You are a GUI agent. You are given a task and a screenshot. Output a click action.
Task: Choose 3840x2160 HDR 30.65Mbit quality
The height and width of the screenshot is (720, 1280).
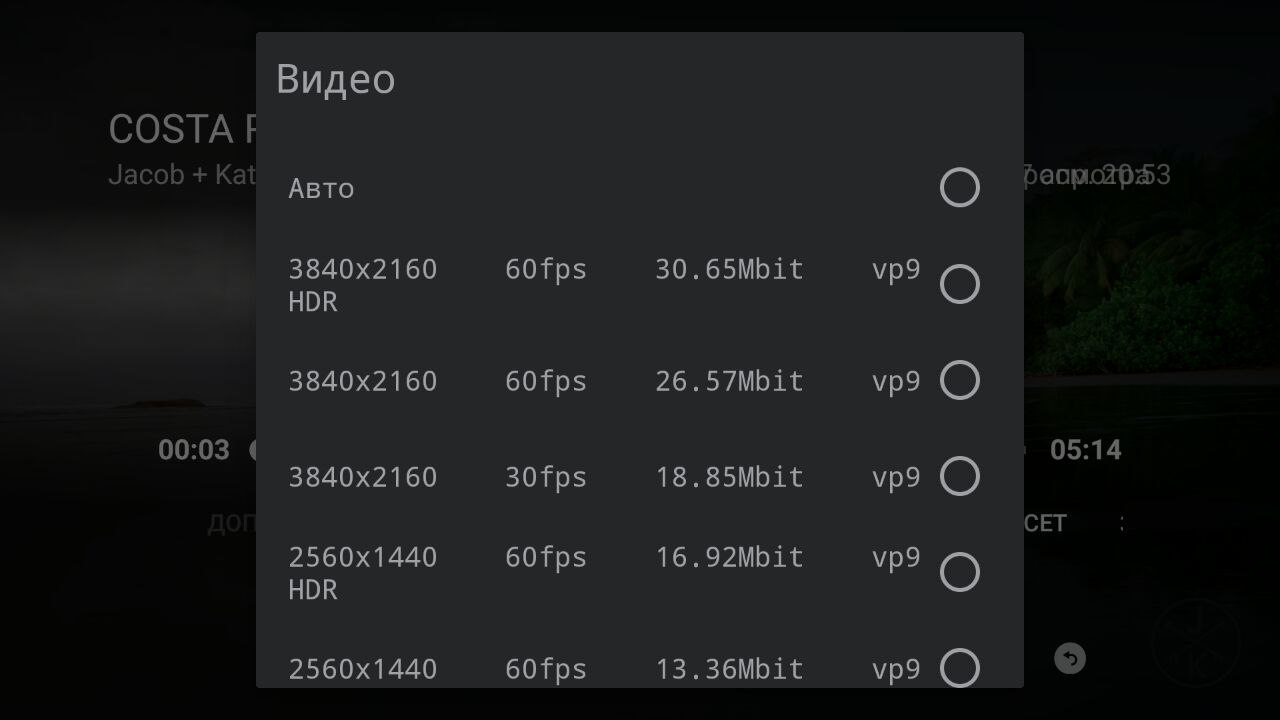640,284
